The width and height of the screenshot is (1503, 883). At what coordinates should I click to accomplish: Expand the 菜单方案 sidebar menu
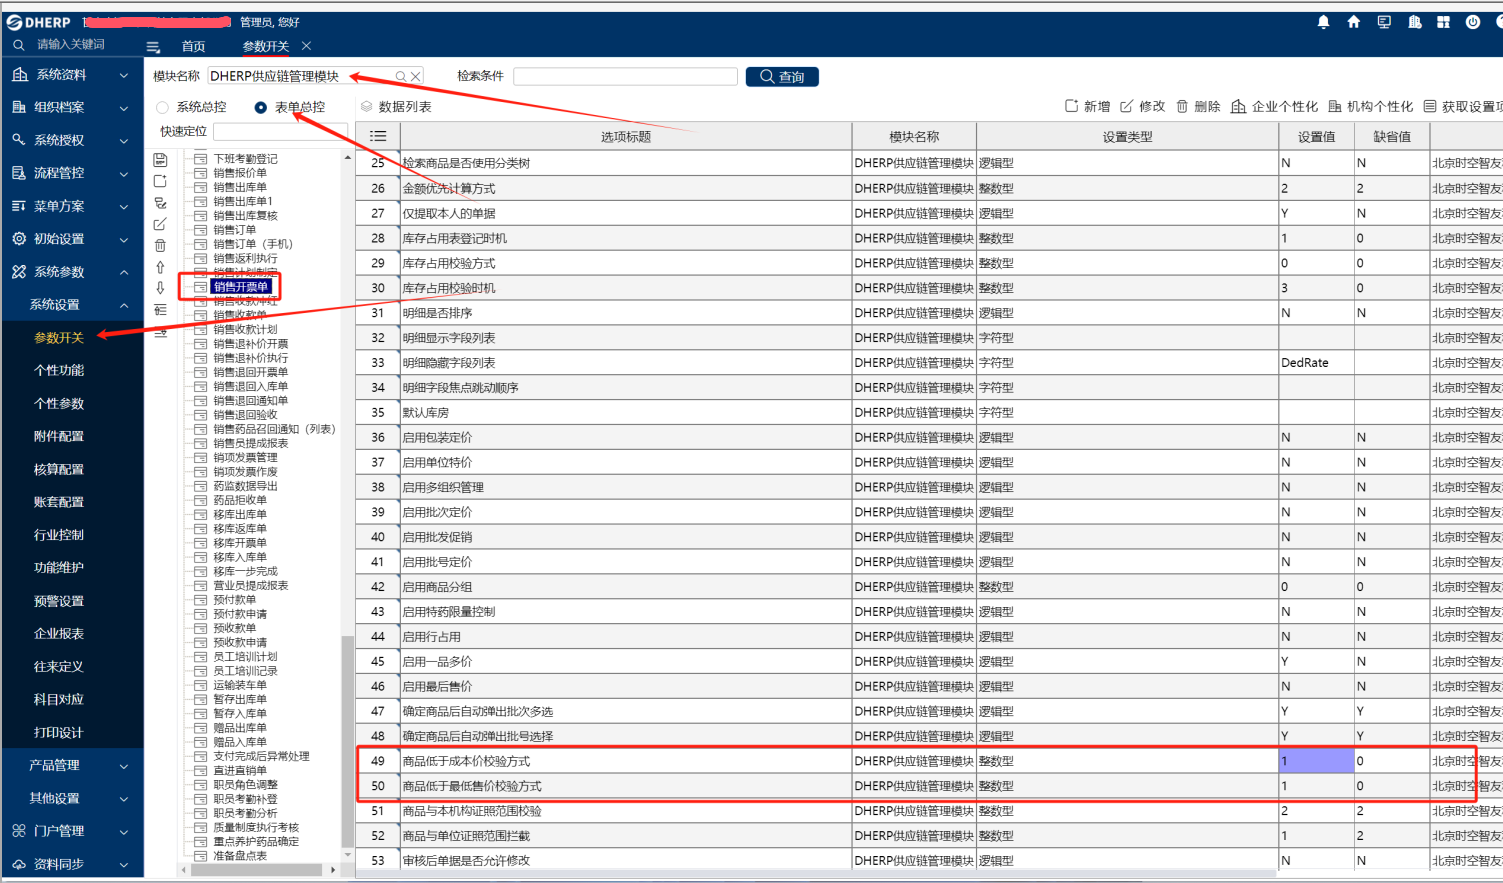(71, 206)
